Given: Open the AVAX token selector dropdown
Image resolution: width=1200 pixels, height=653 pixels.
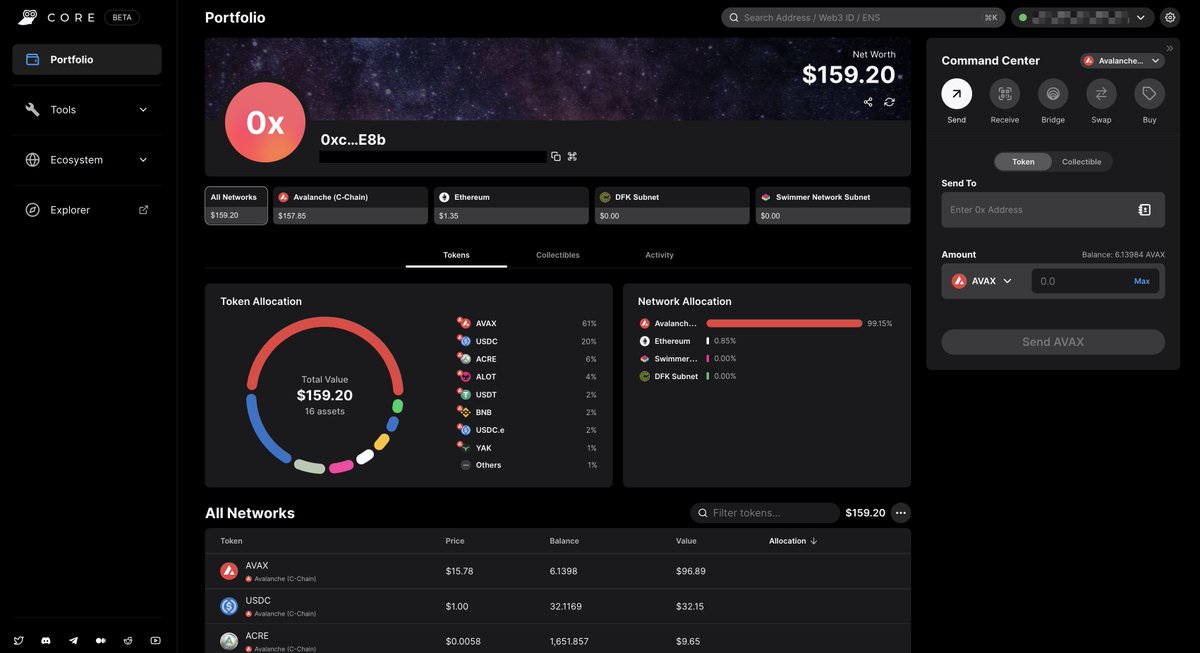Looking at the screenshot, I should coord(982,281).
